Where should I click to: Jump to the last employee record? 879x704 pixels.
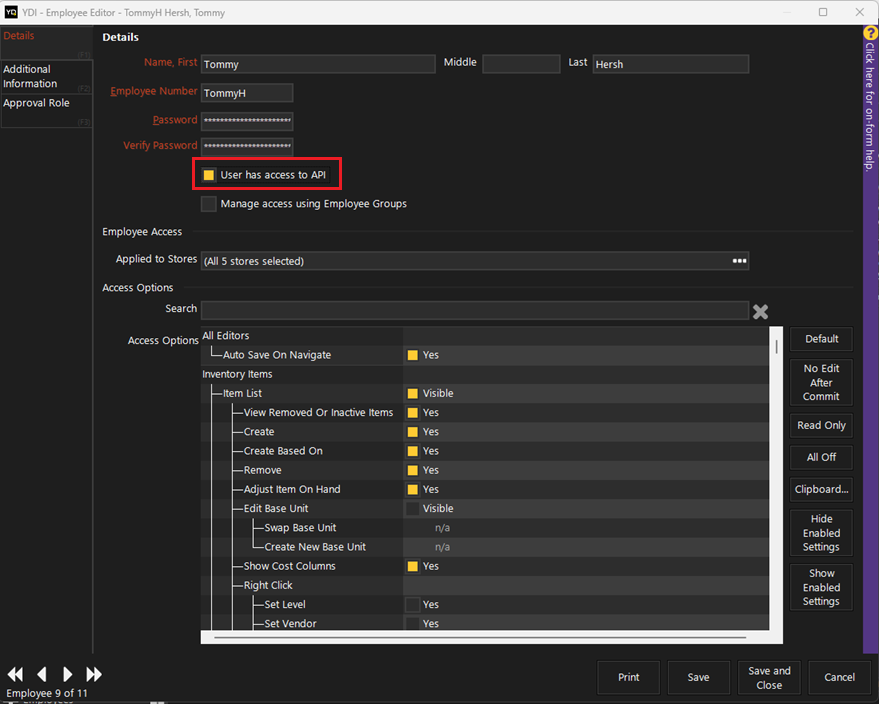pos(94,674)
